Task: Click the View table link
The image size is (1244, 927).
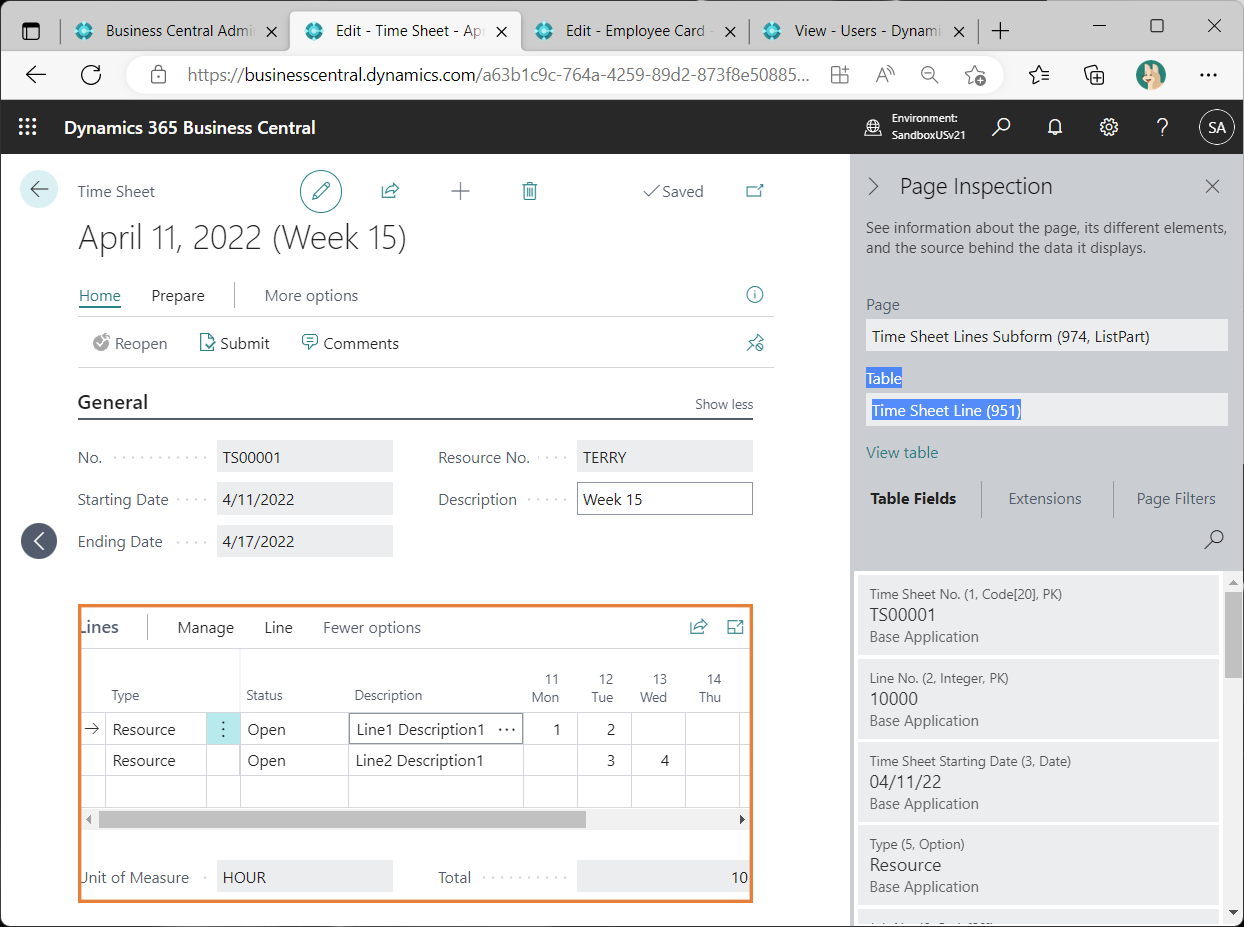Action: point(902,452)
